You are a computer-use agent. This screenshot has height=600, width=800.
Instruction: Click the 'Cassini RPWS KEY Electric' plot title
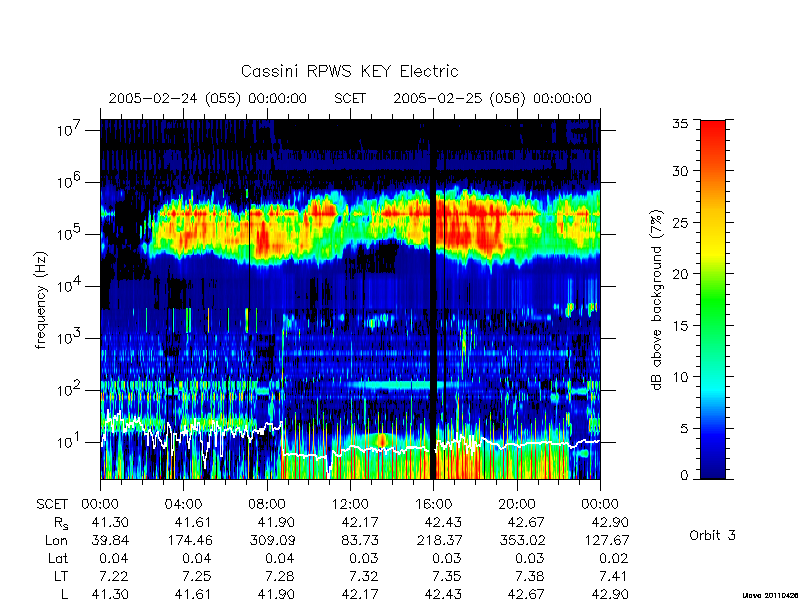click(349, 71)
